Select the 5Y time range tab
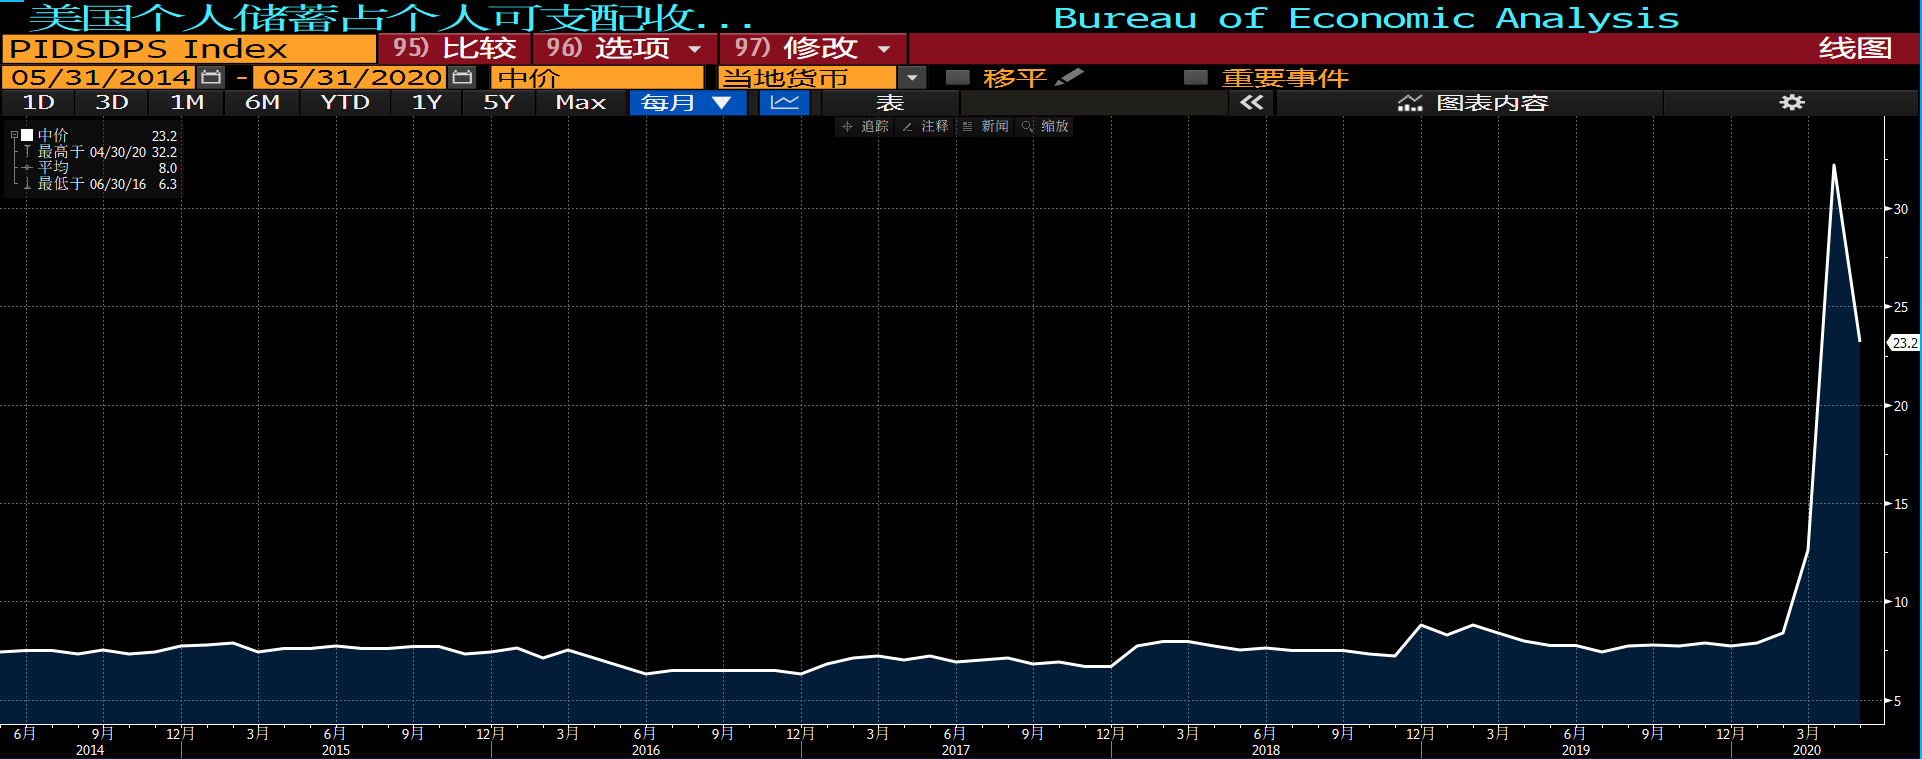Image resolution: width=1922 pixels, height=759 pixels. [x=498, y=102]
